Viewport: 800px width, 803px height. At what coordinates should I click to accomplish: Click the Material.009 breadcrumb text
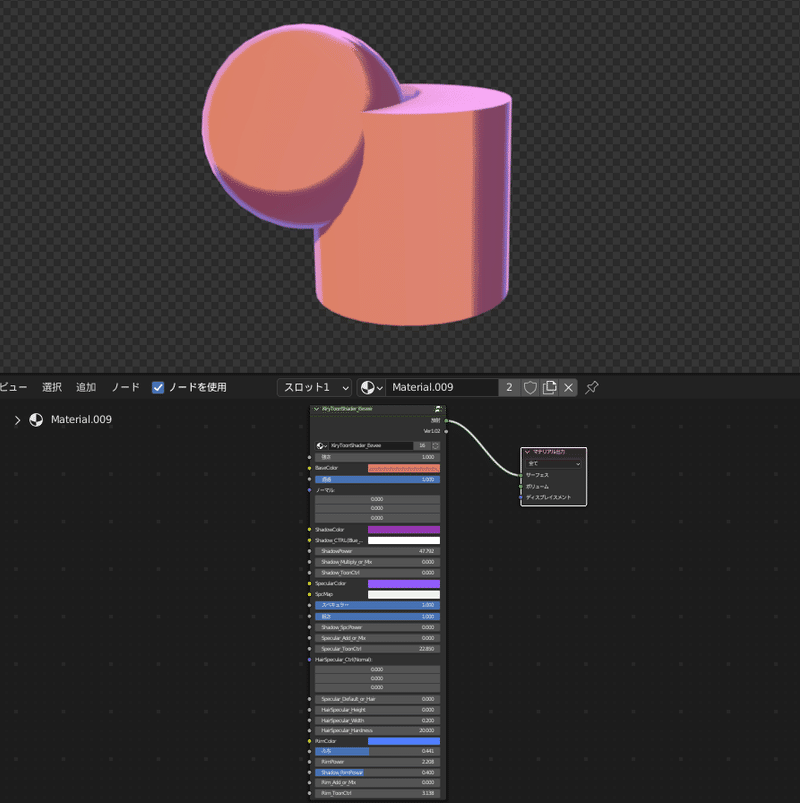[x=81, y=420]
